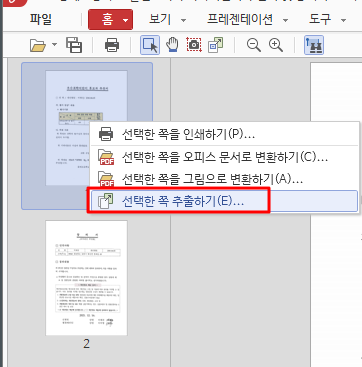Select the snapshot camera tool
Viewport: 362px width, 367px height.
click(x=194, y=45)
